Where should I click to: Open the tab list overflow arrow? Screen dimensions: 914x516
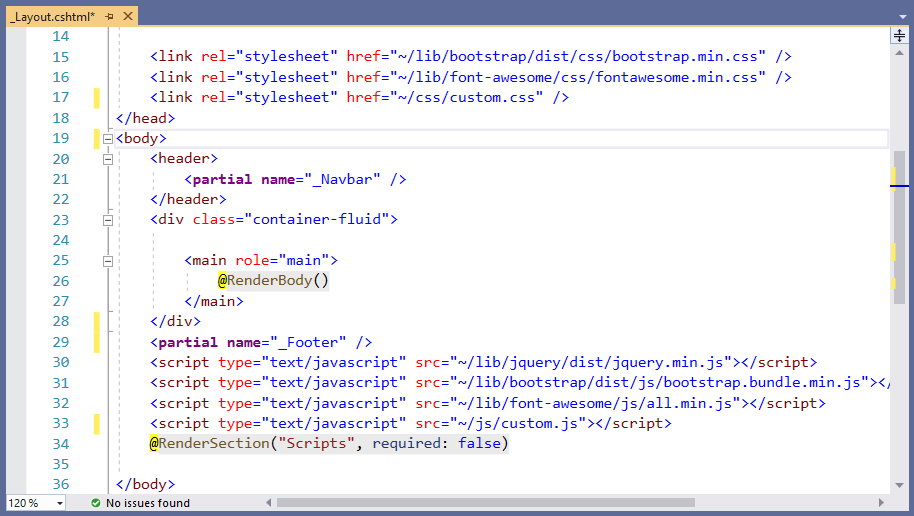pos(899,16)
